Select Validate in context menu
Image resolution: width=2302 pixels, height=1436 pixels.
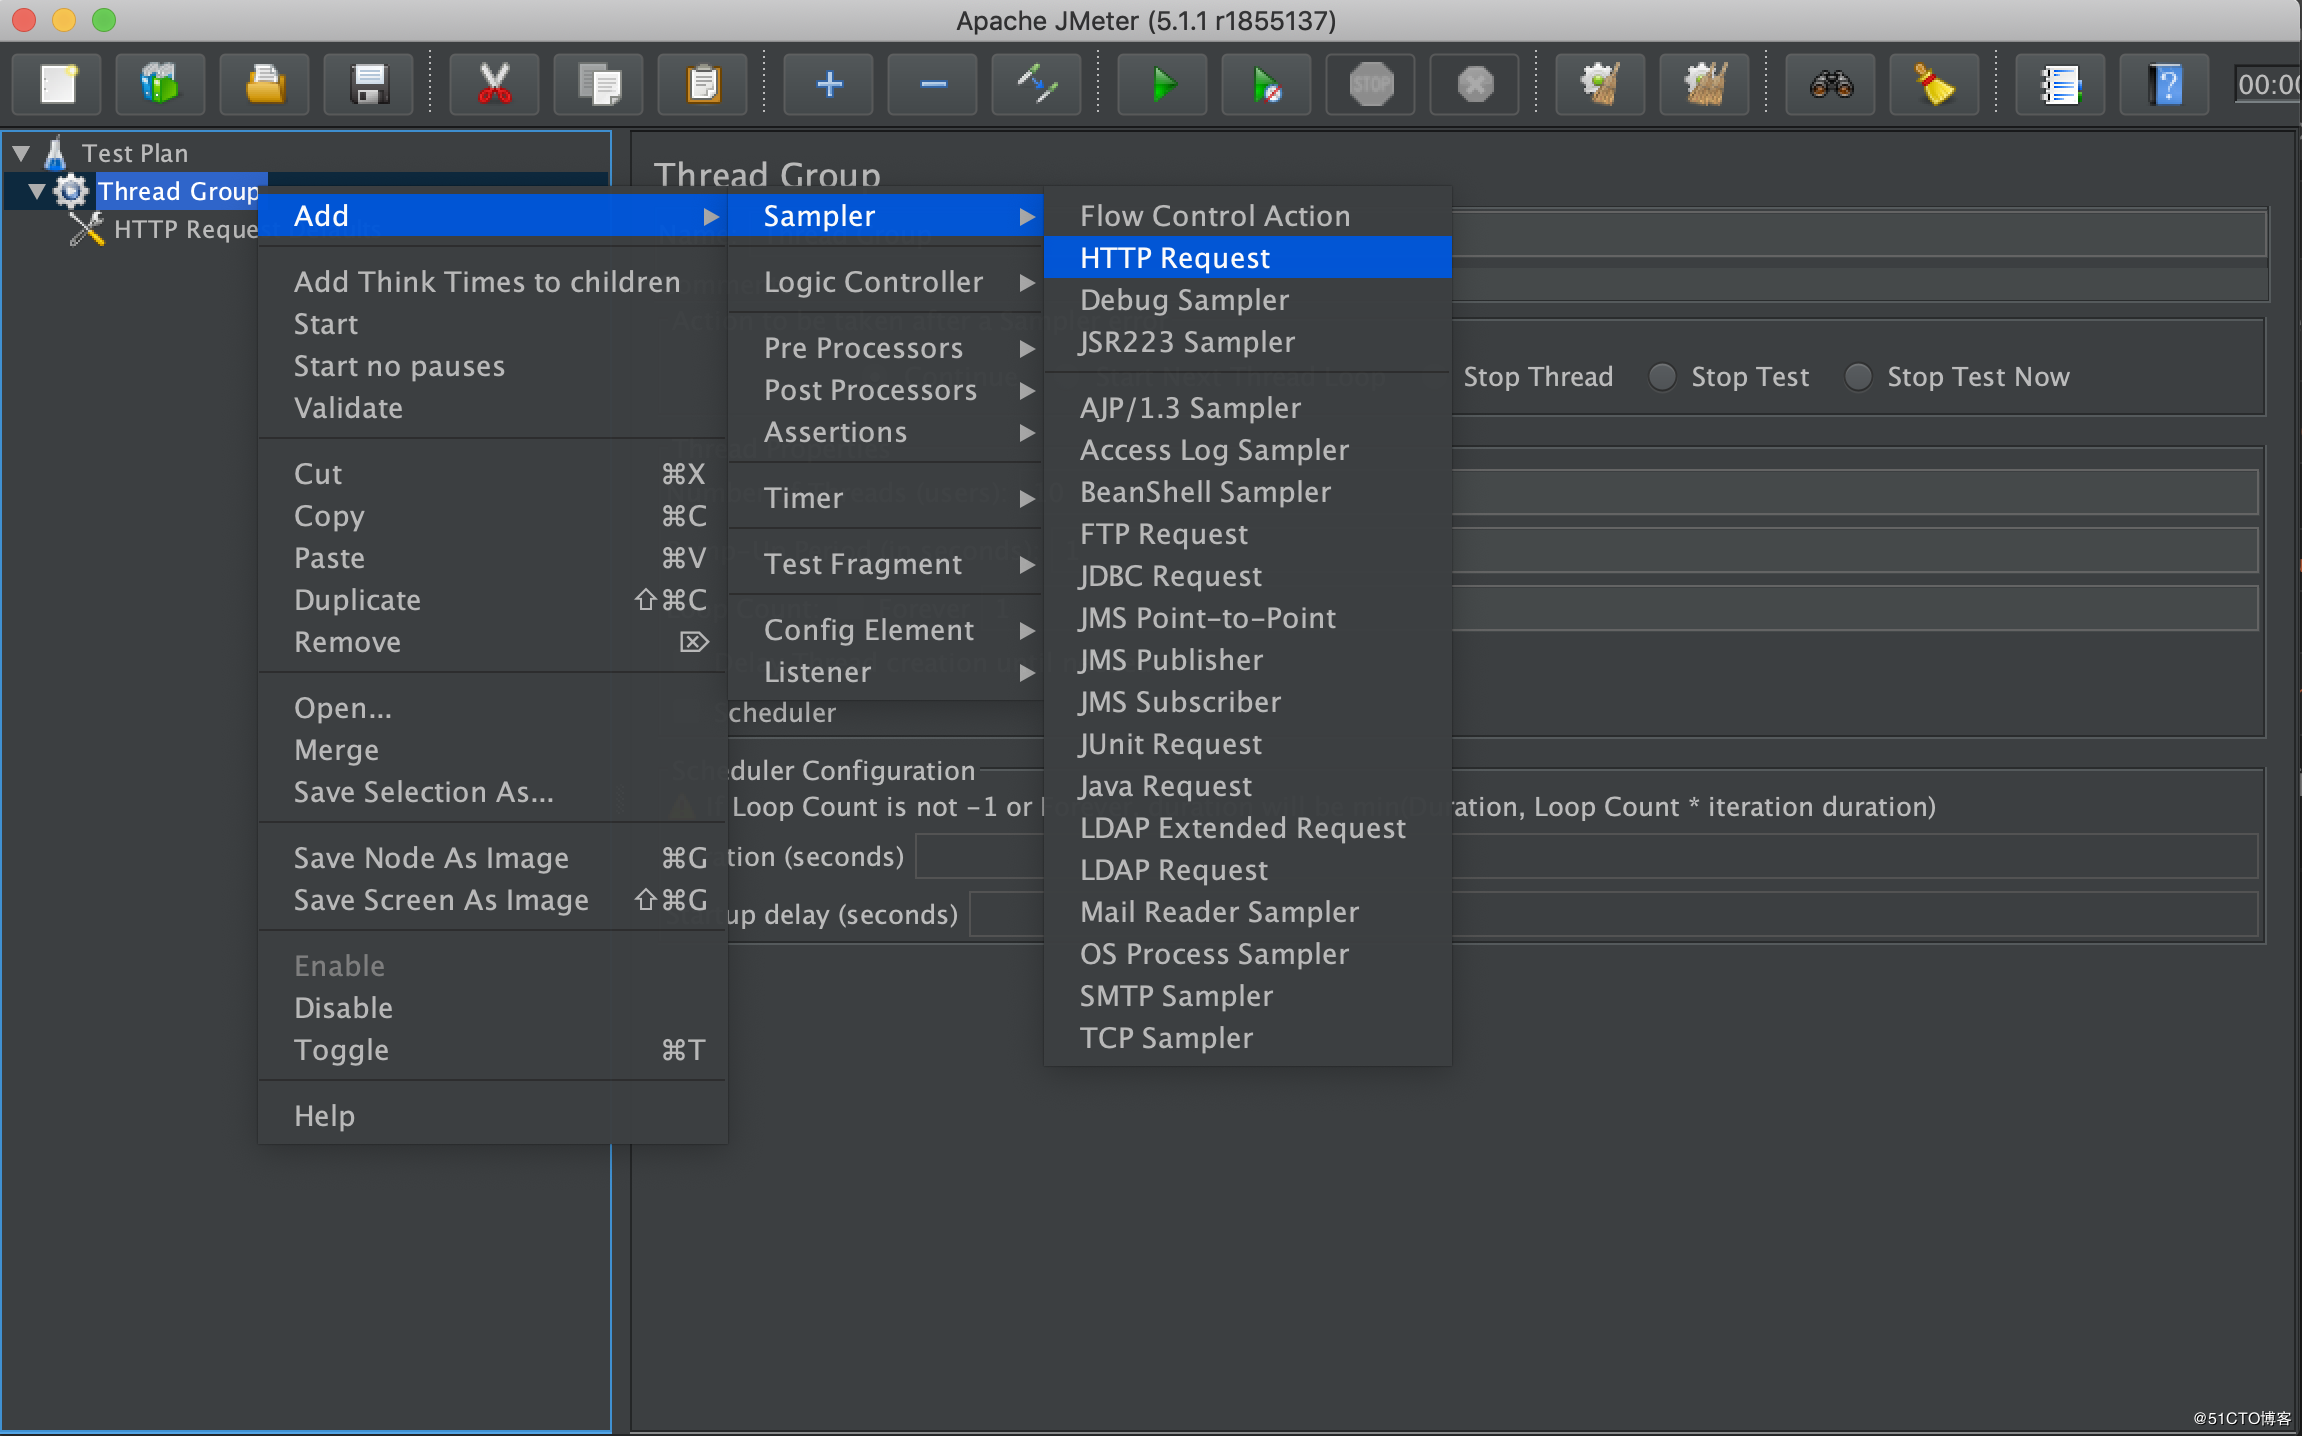coord(493,408)
